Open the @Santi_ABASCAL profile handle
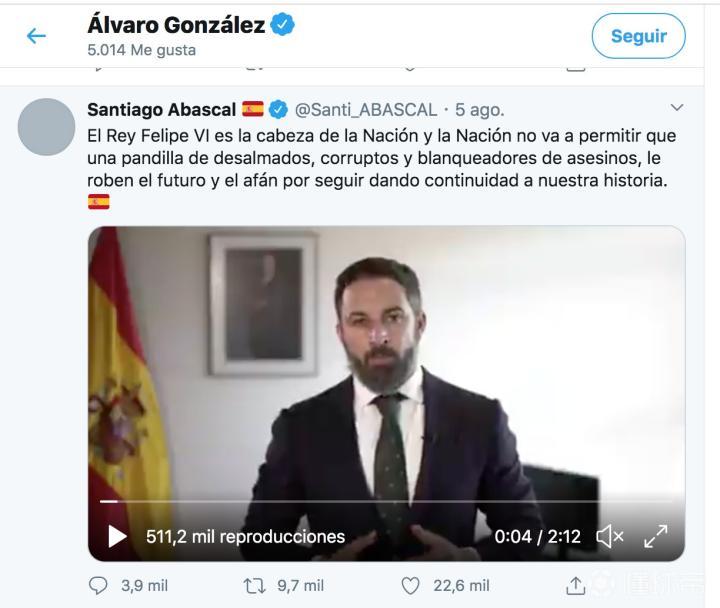The image size is (720, 608). (366, 110)
